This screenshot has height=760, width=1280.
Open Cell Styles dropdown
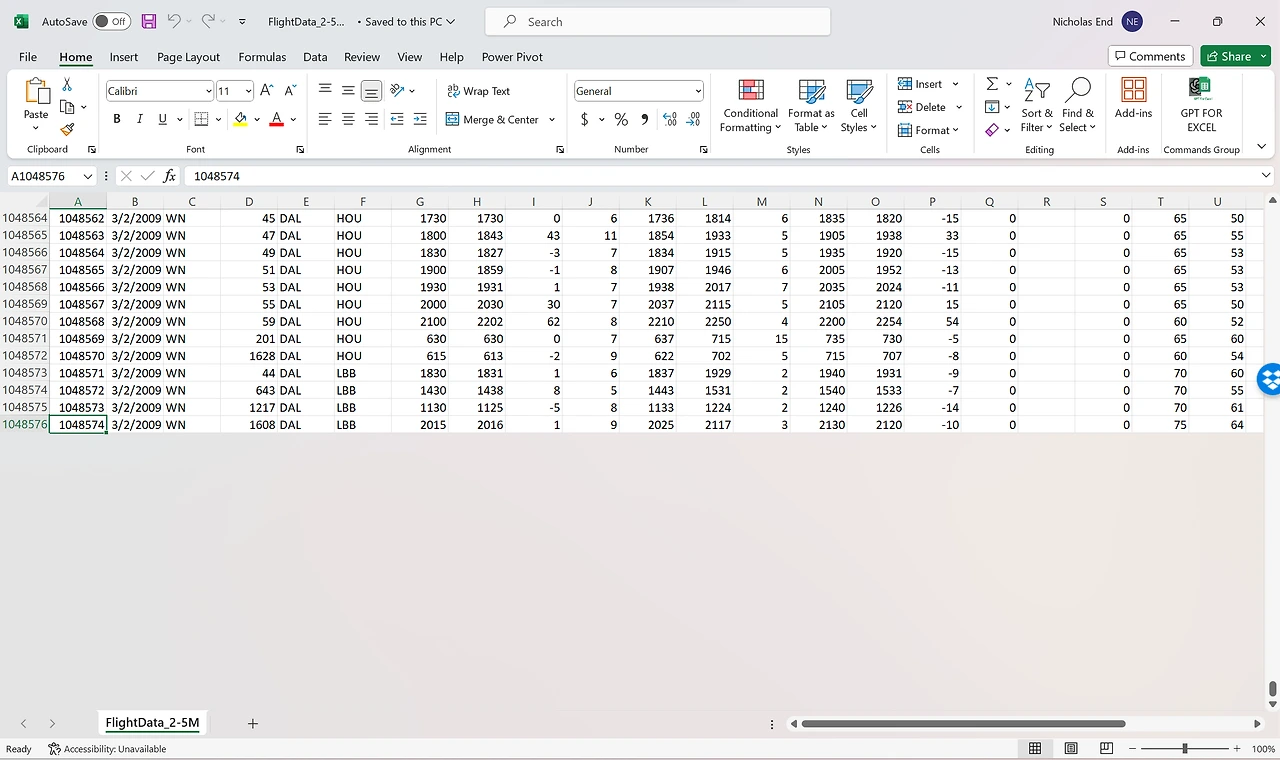point(859,105)
